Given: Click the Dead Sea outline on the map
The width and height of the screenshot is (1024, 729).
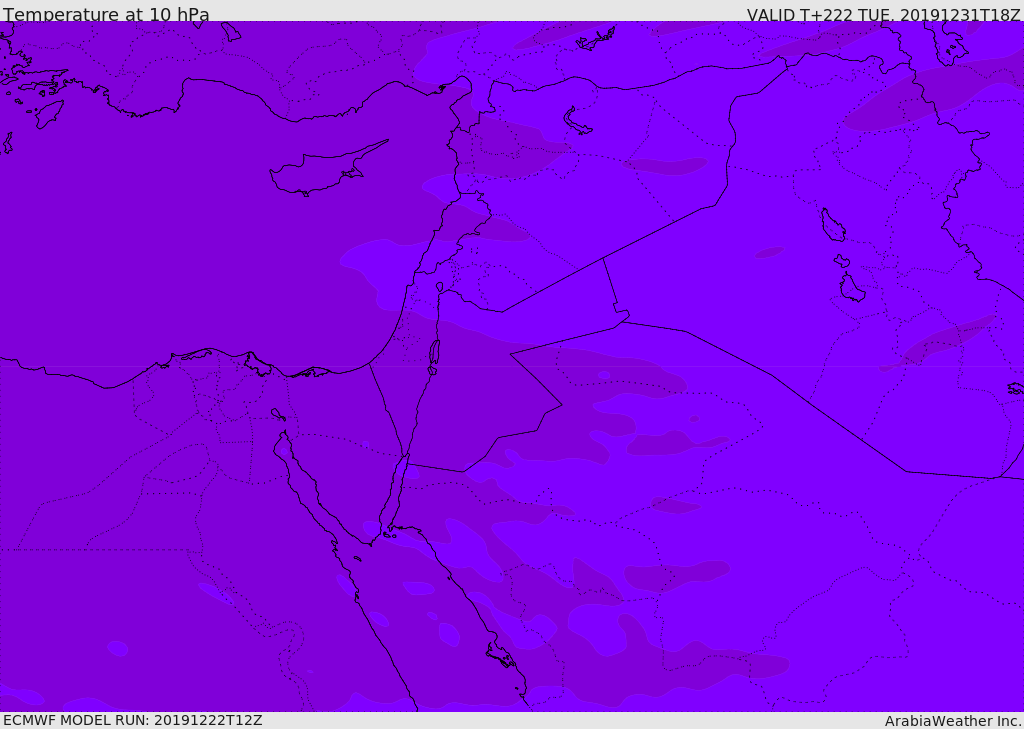Looking at the screenshot, I should point(434,355).
